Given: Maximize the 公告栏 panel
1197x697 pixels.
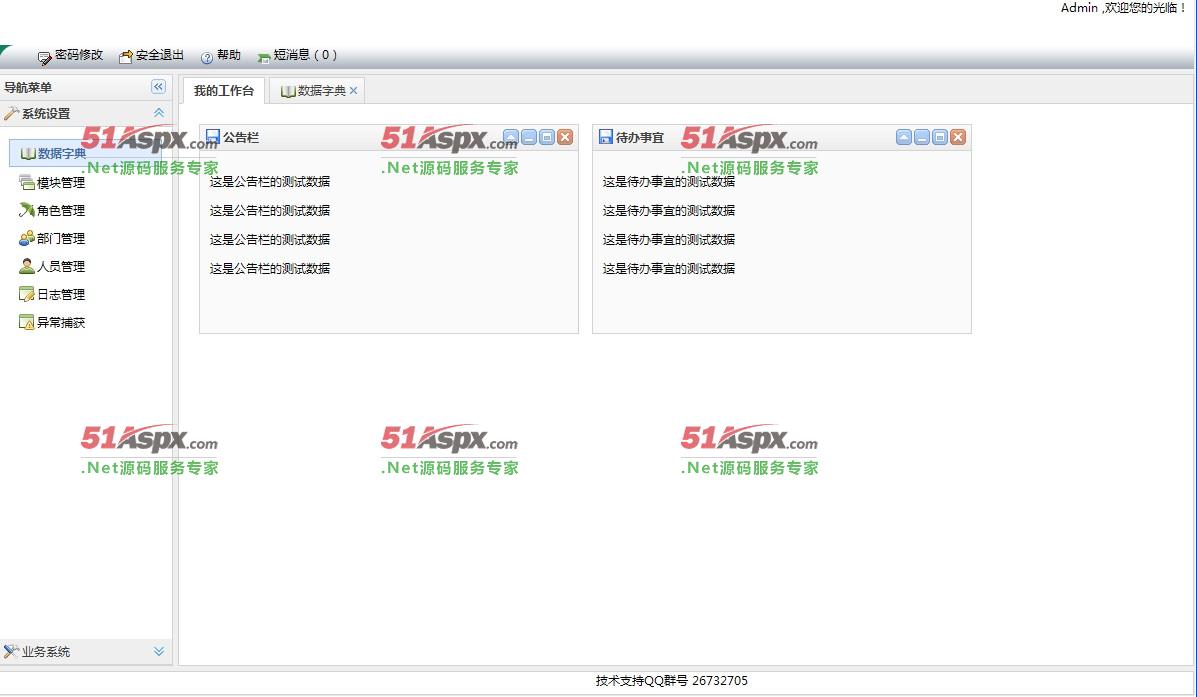Looking at the screenshot, I should tap(547, 137).
